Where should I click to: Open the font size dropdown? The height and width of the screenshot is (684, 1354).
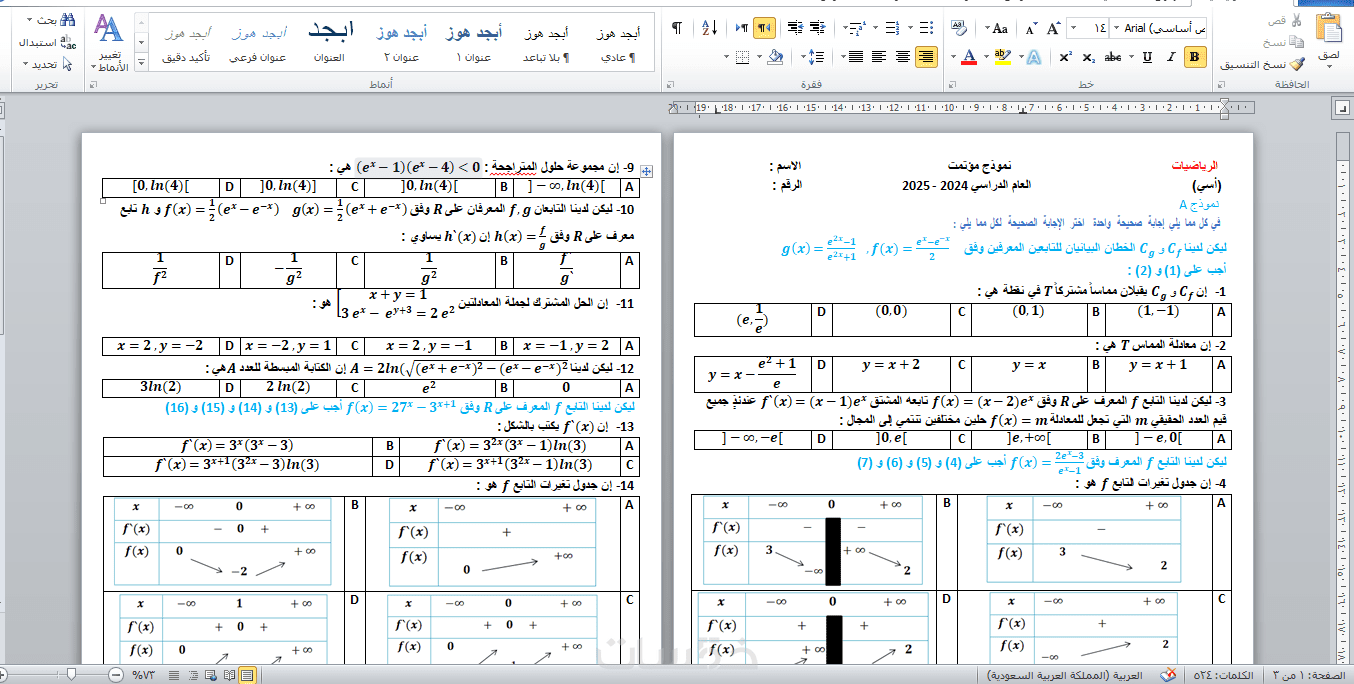click(x=1073, y=28)
